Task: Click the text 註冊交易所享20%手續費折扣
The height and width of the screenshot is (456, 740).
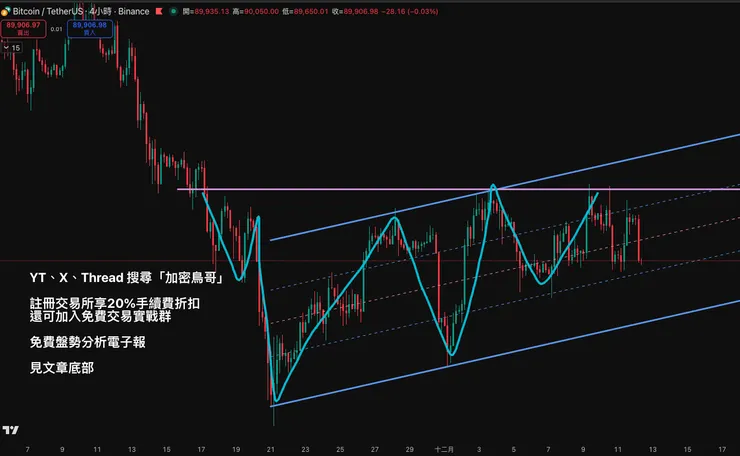Action: [x=115, y=303]
